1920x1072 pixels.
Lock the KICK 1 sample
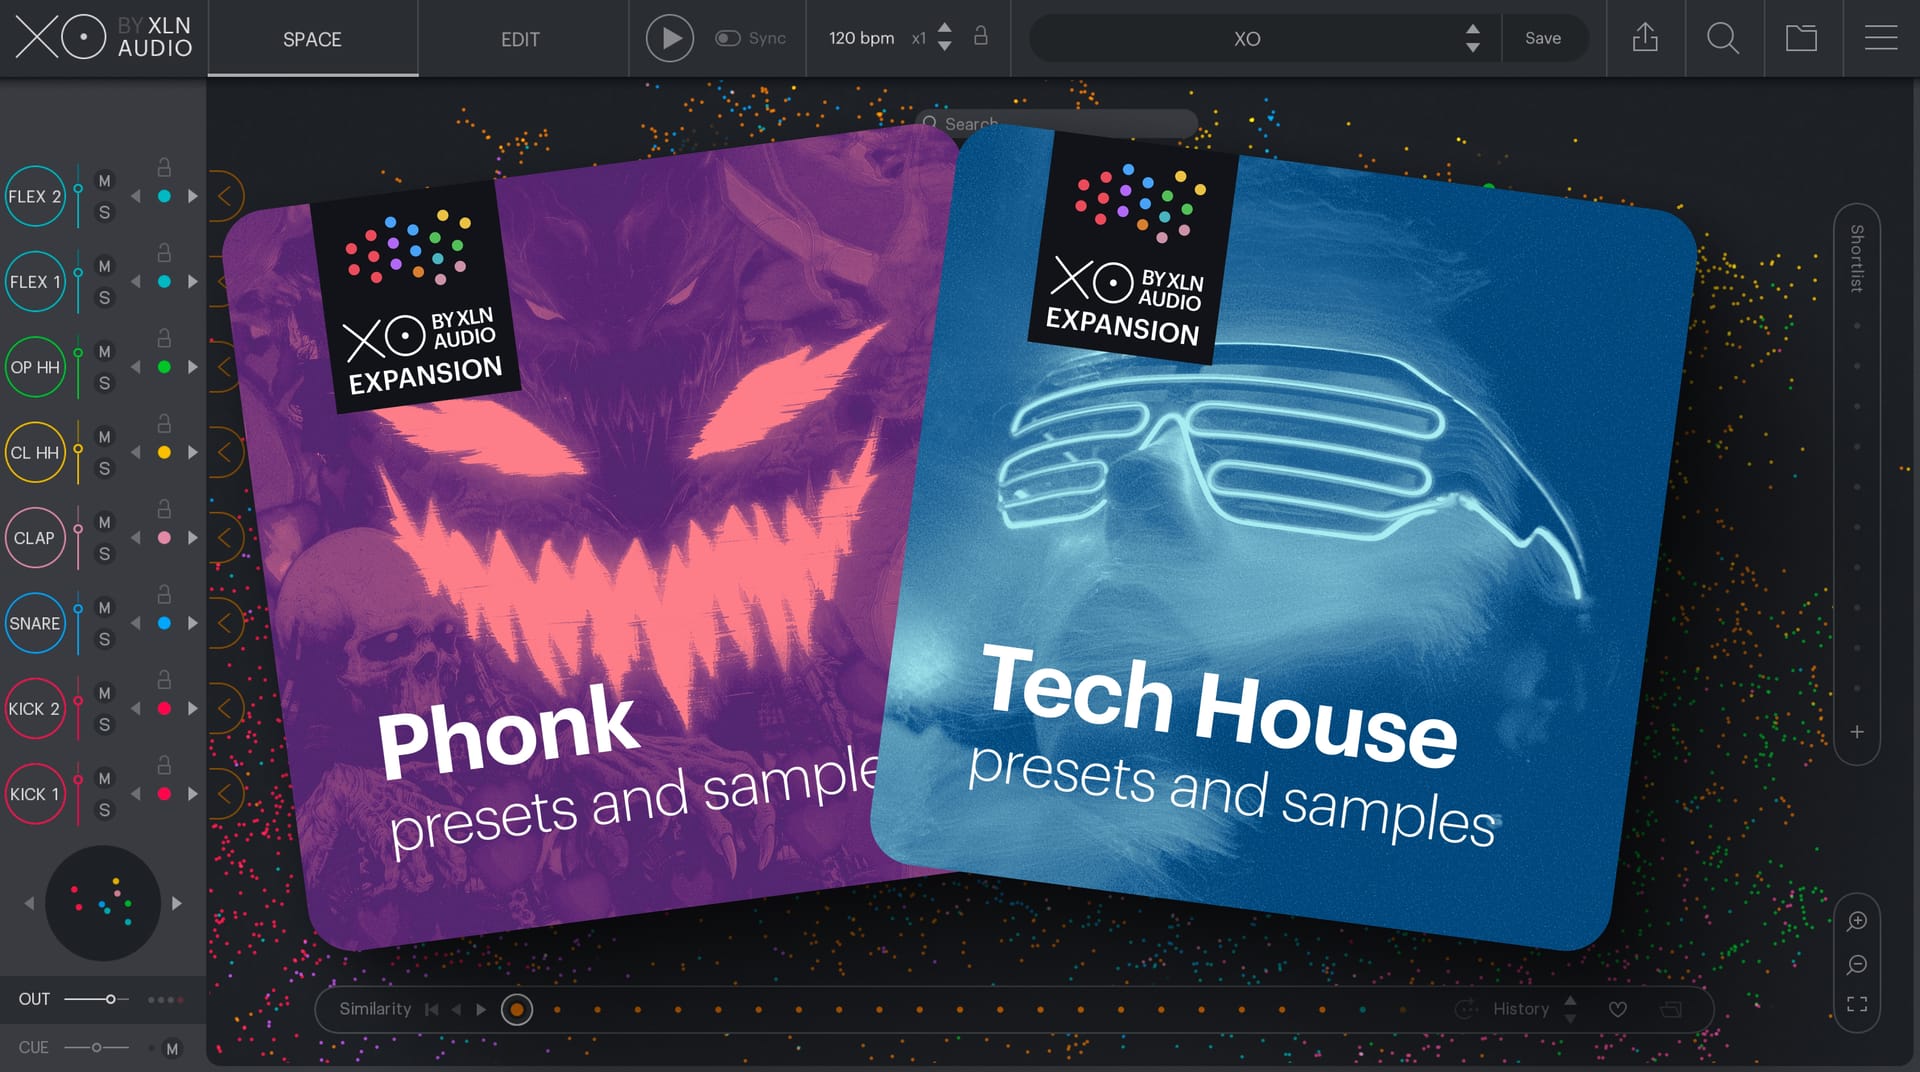pyautogui.click(x=164, y=764)
